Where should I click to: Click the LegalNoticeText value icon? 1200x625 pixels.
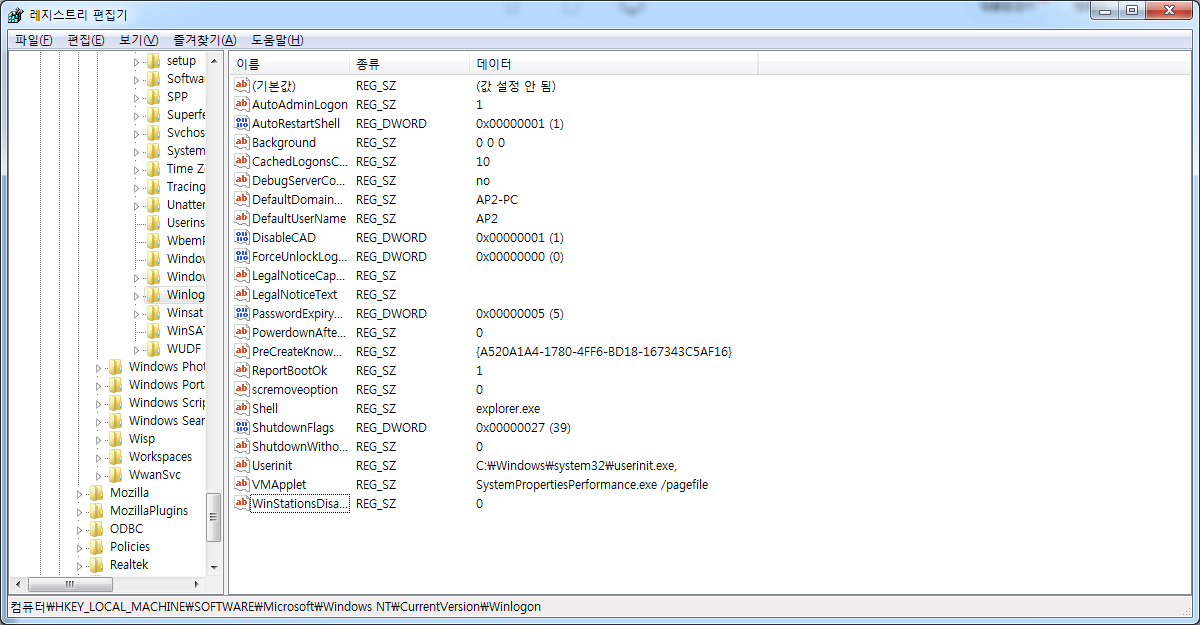pos(241,294)
